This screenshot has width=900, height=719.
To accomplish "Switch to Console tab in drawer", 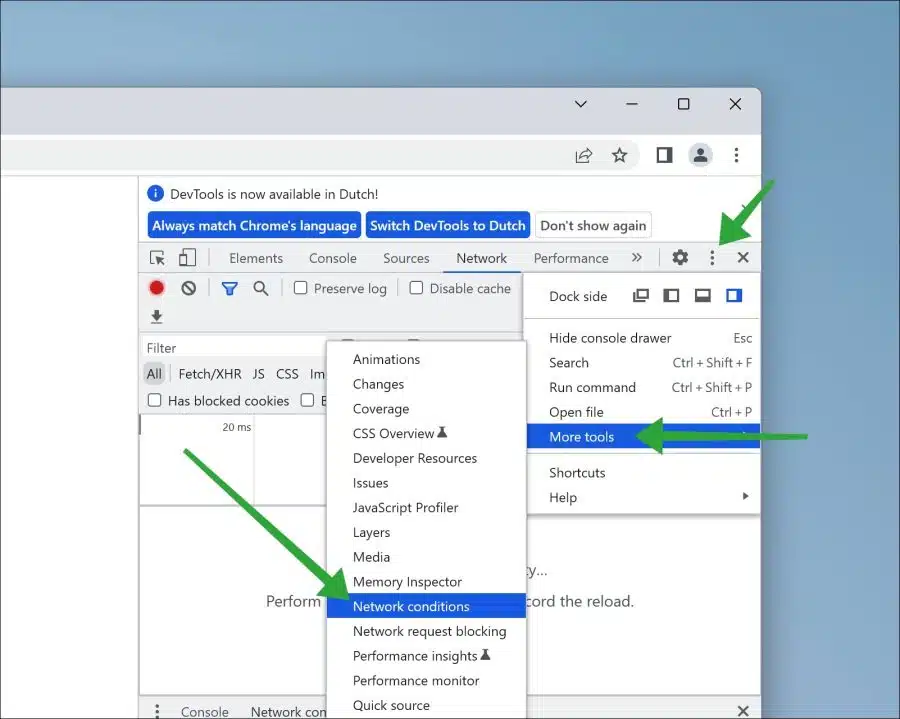I will click(x=205, y=712).
